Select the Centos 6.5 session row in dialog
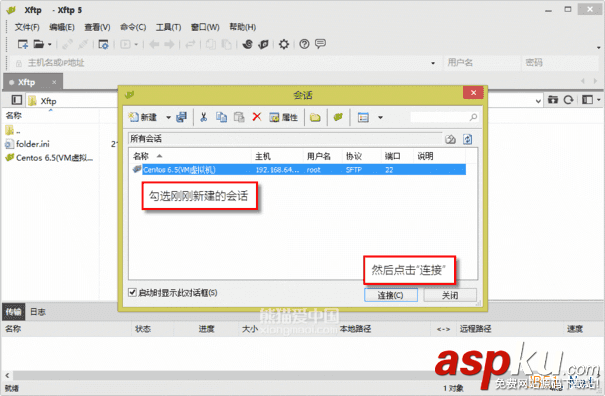Image resolution: width=605 pixels, height=396 pixels. 299,170
